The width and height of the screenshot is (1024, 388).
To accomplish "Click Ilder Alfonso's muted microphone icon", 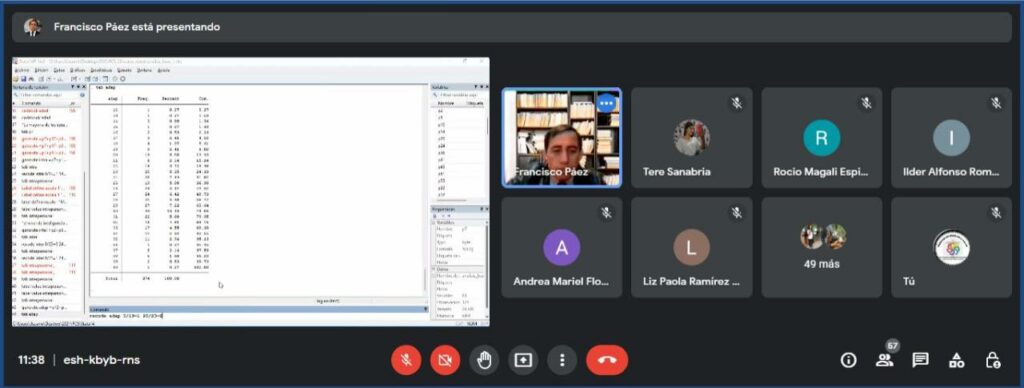I will click(x=996, y=103).
